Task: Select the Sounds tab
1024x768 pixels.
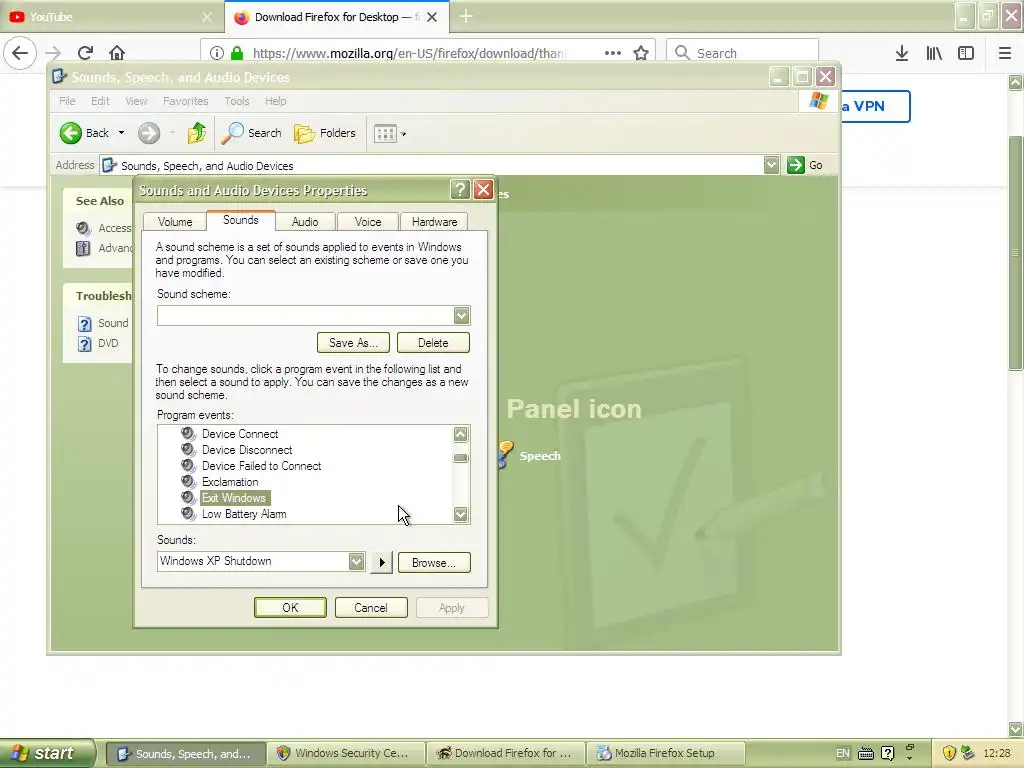Action: pyautogui.click(x=241, y=220)
